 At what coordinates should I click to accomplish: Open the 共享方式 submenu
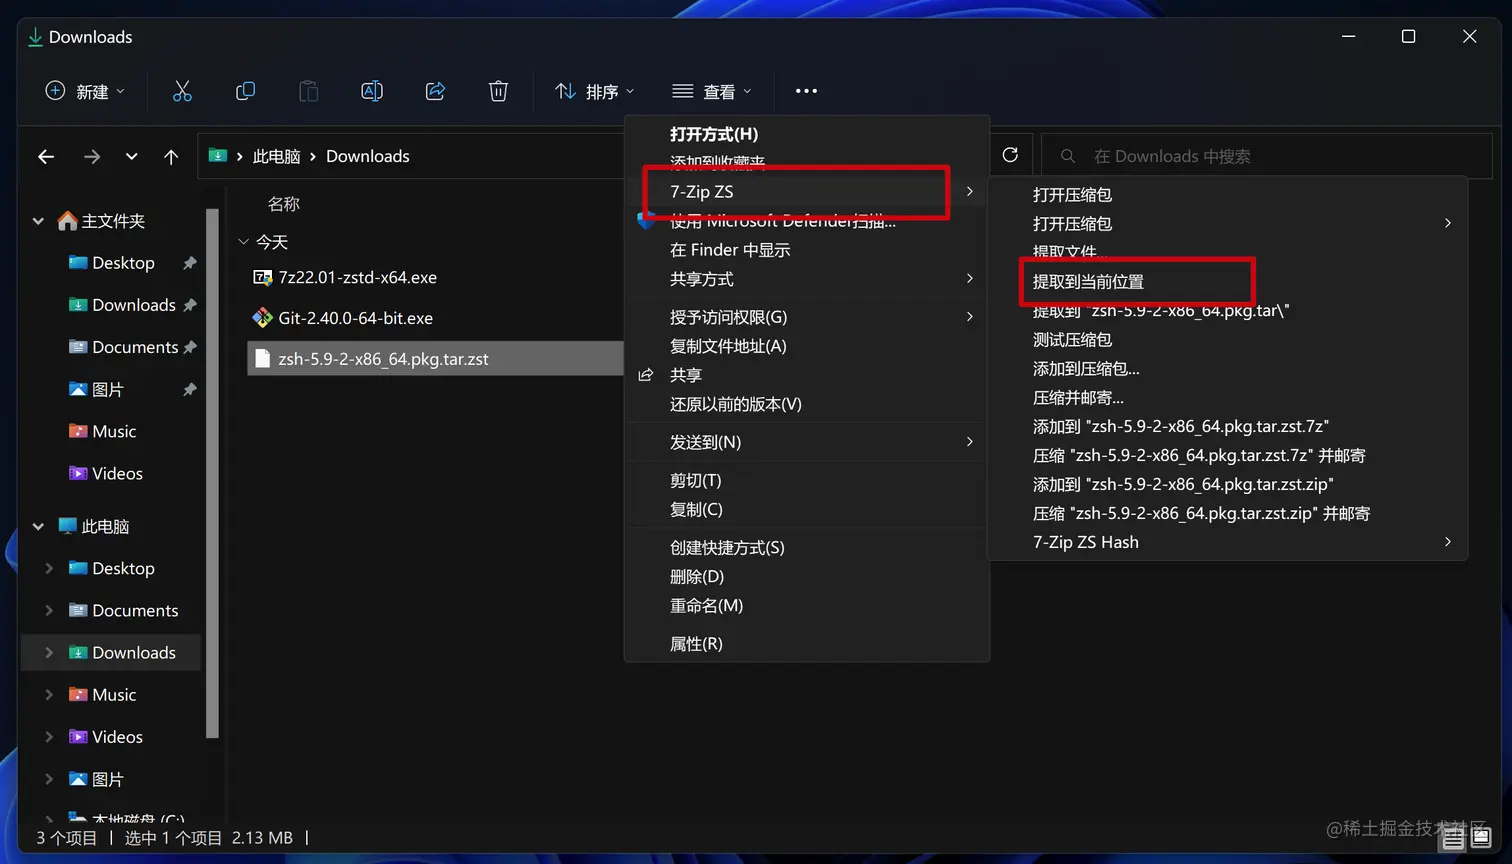[x=807, y=279]
